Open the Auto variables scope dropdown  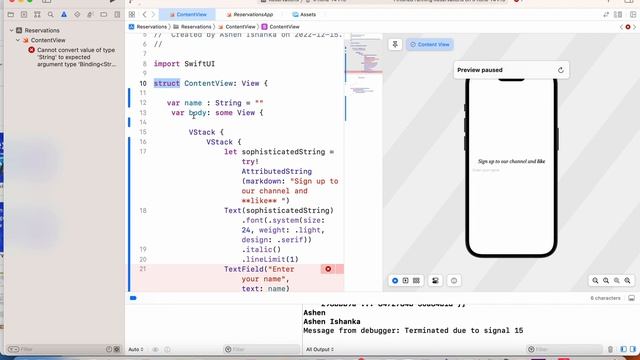[x=136, y=349]
